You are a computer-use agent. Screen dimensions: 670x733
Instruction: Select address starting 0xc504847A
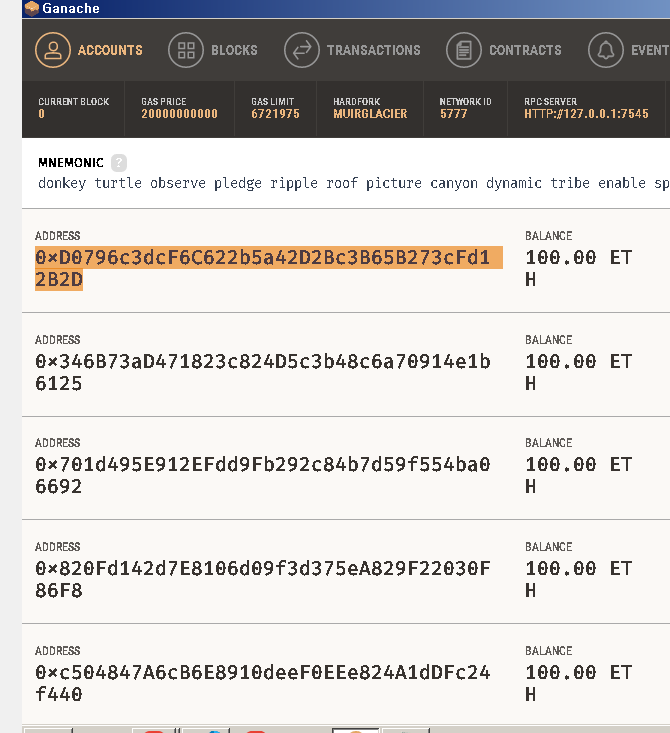263,683
